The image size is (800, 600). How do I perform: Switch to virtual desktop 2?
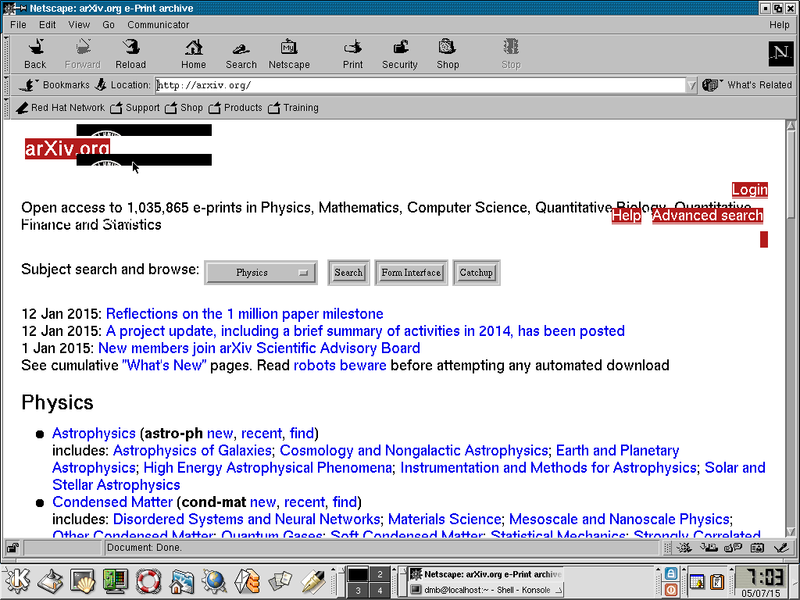coord(380,574)
